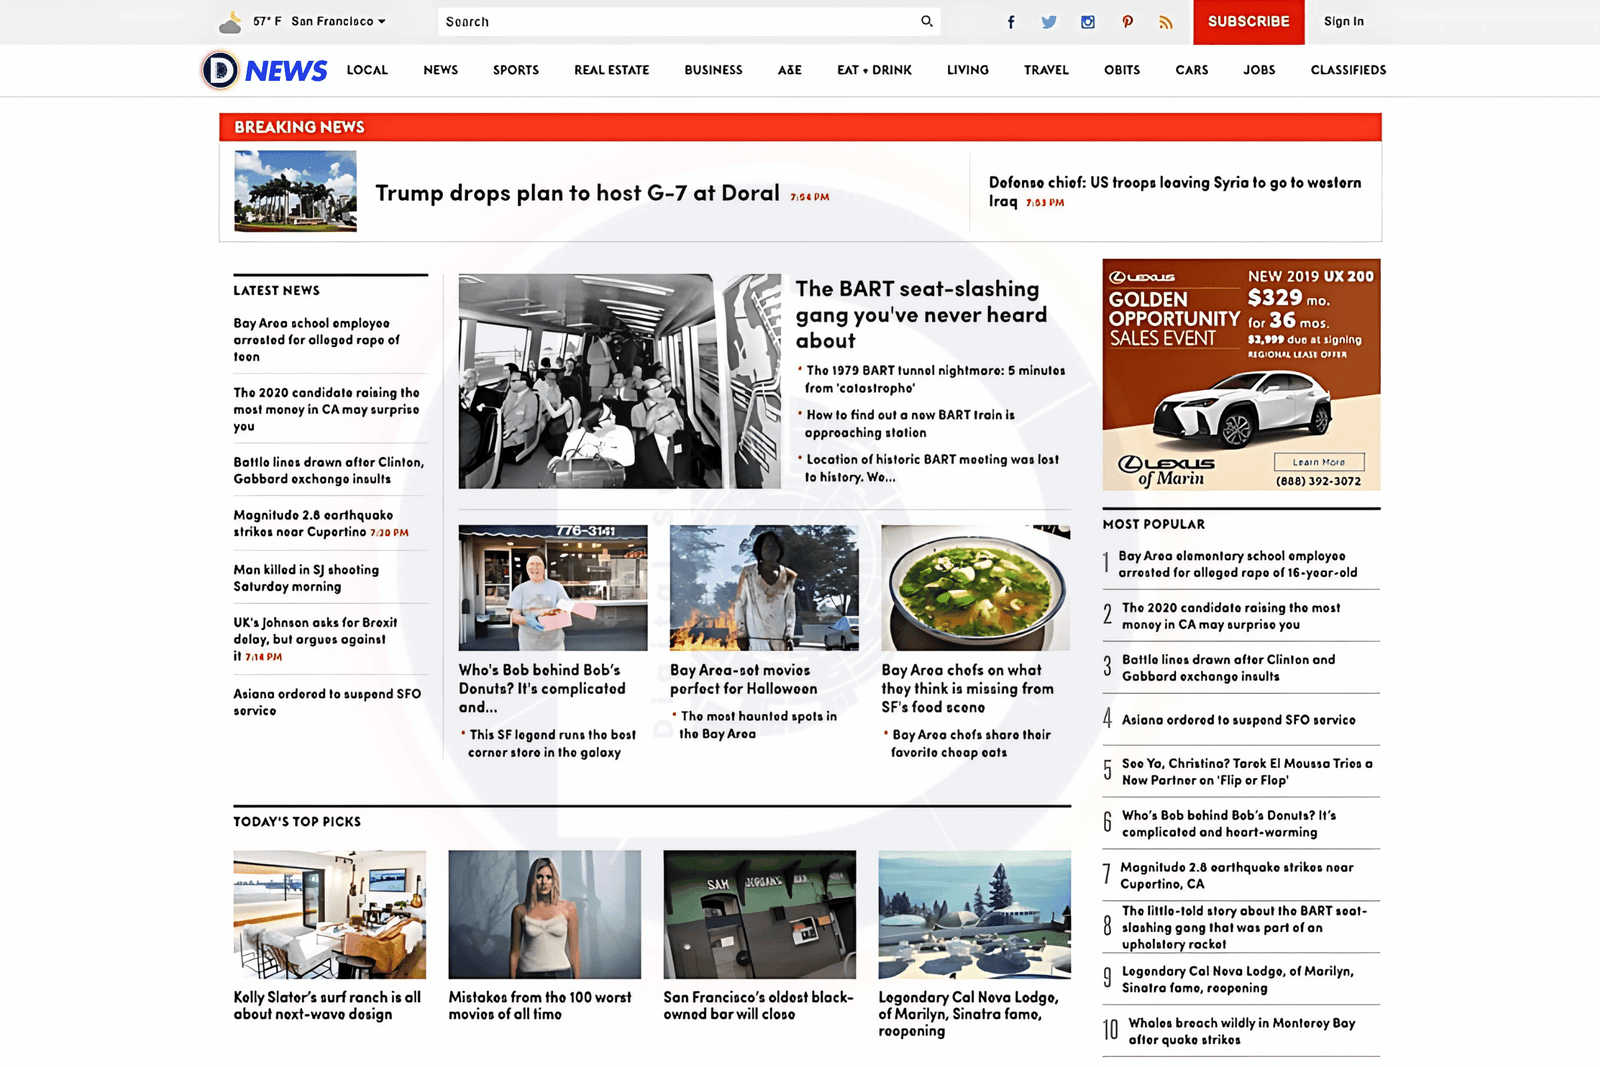Open Location of historic BART meeting link
1600x1067 pixels.
932,468
